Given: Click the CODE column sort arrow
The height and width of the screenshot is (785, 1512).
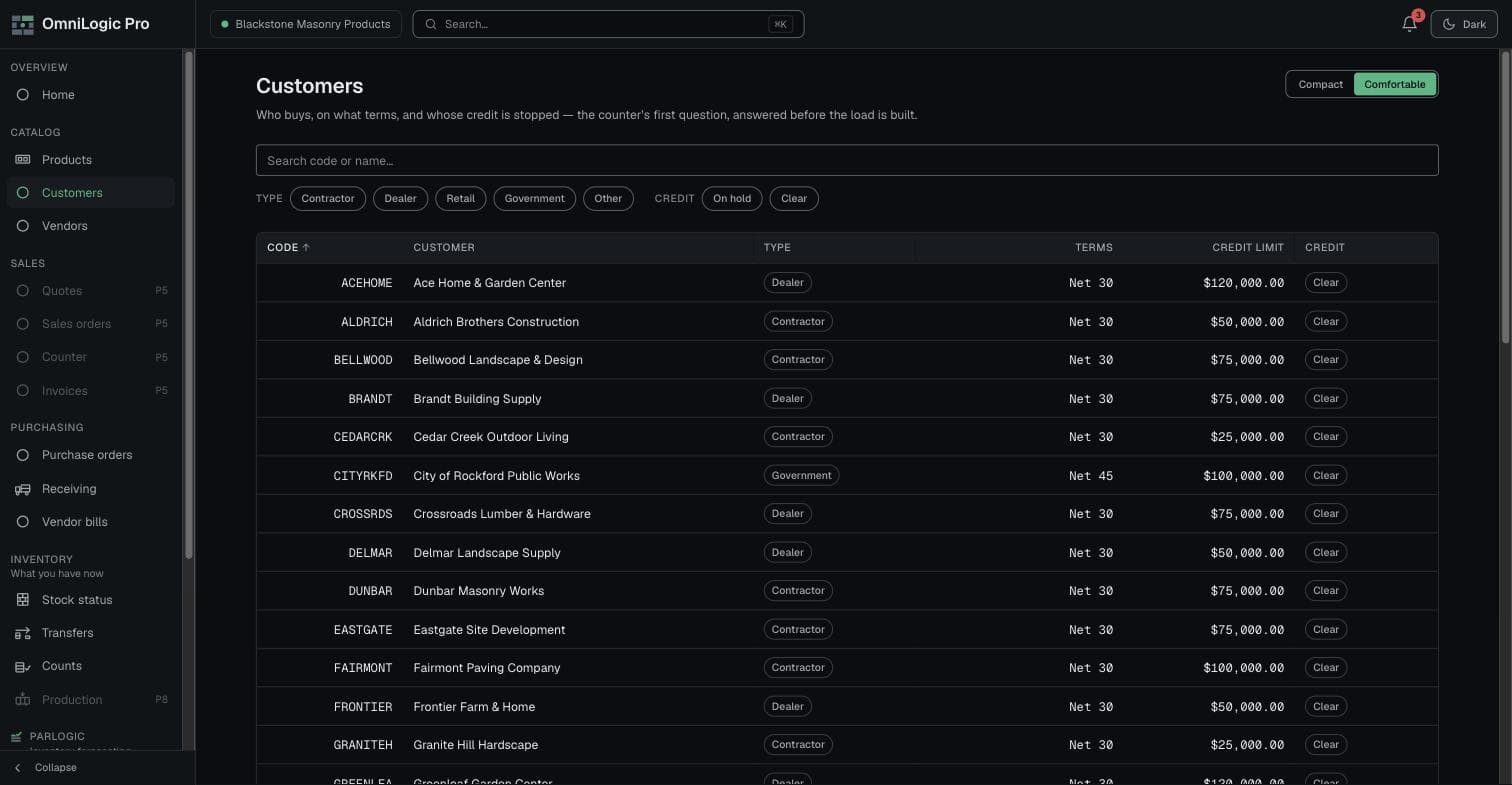Looking at the screenshot, I should [x=306, y=247].
